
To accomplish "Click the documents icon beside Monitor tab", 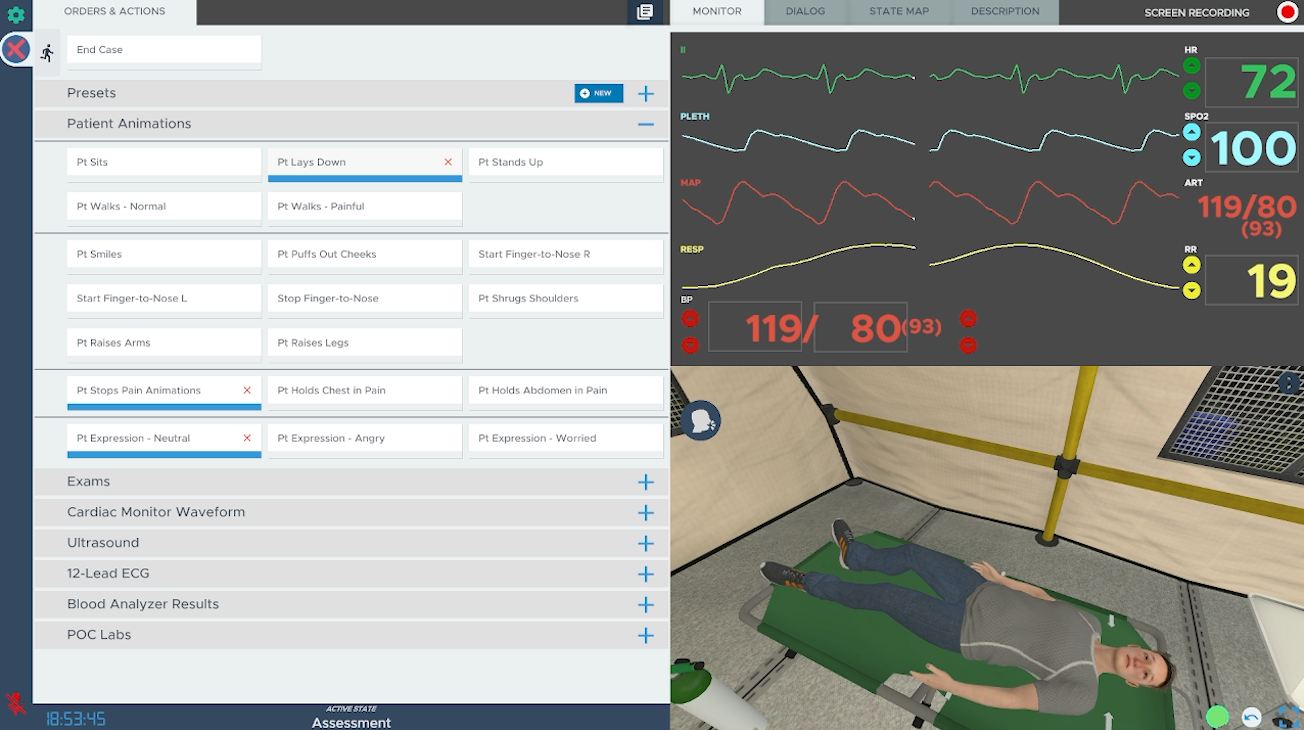I will tap(645, 12).
